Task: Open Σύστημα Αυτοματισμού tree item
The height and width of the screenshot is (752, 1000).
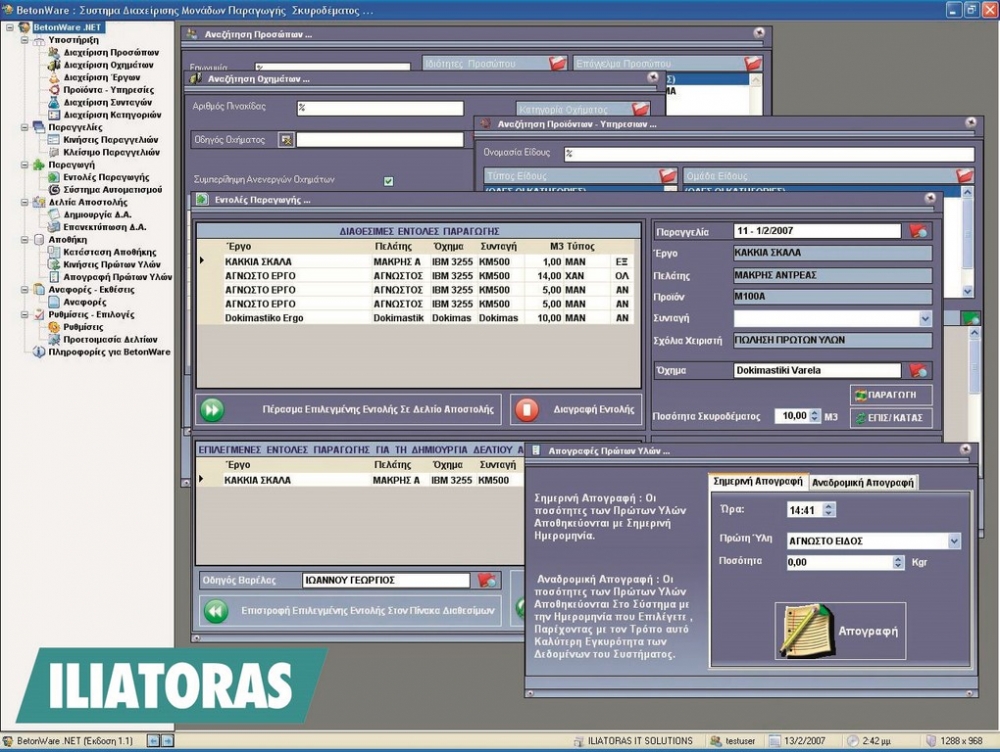Action: click(x=112, y=189)
